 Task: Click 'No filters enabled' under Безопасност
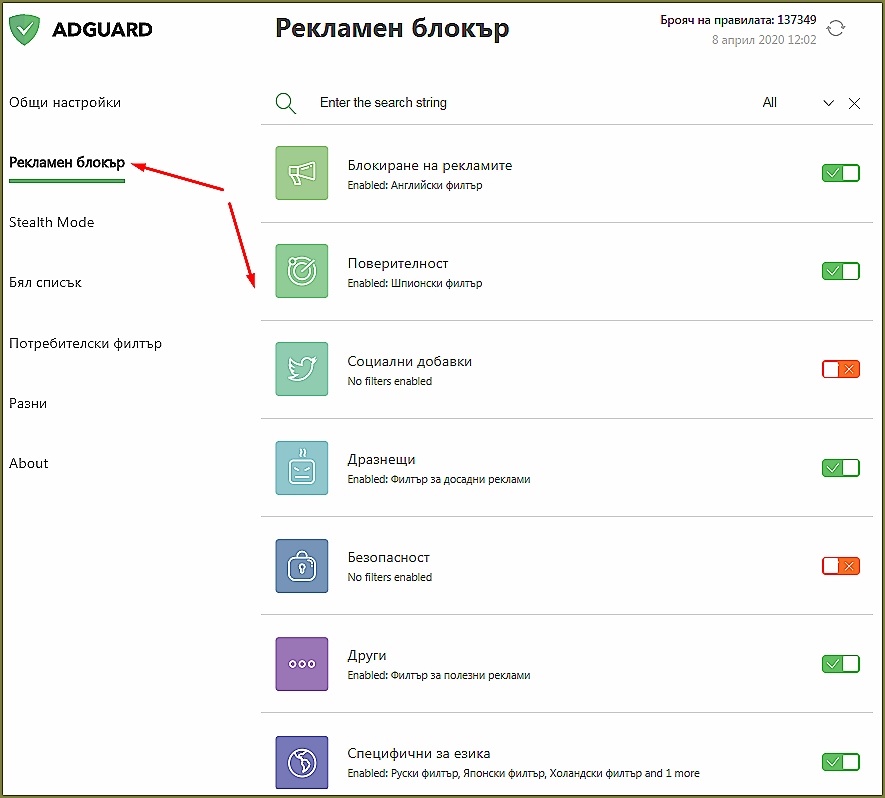tap(389, 577)
